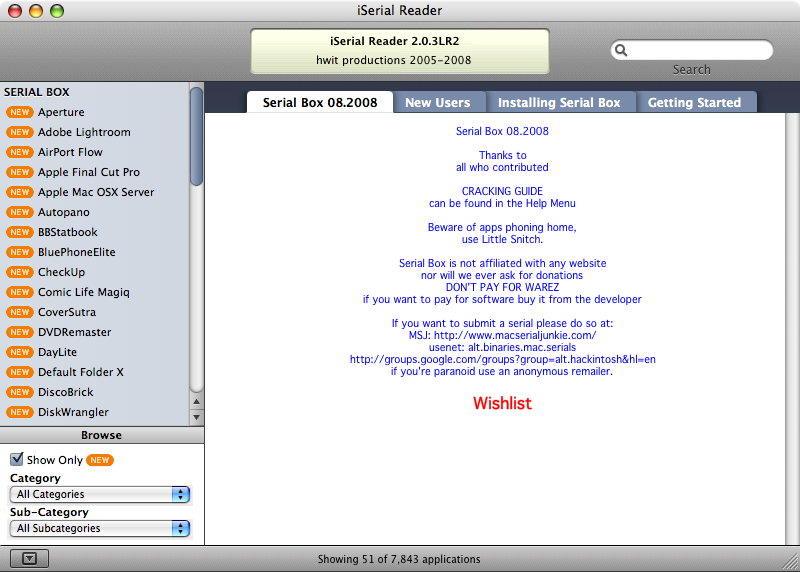Select Comic Life Magiq entry
The image size is (800, 572).
[x=94, y=292]
